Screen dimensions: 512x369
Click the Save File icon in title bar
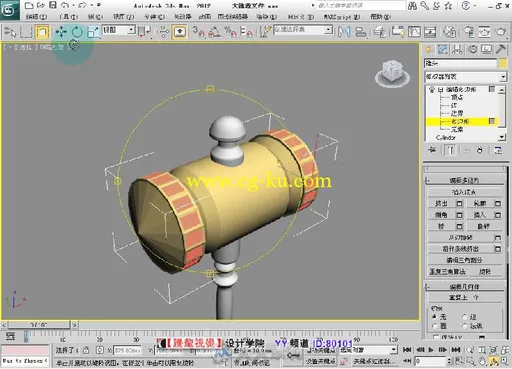53,5
